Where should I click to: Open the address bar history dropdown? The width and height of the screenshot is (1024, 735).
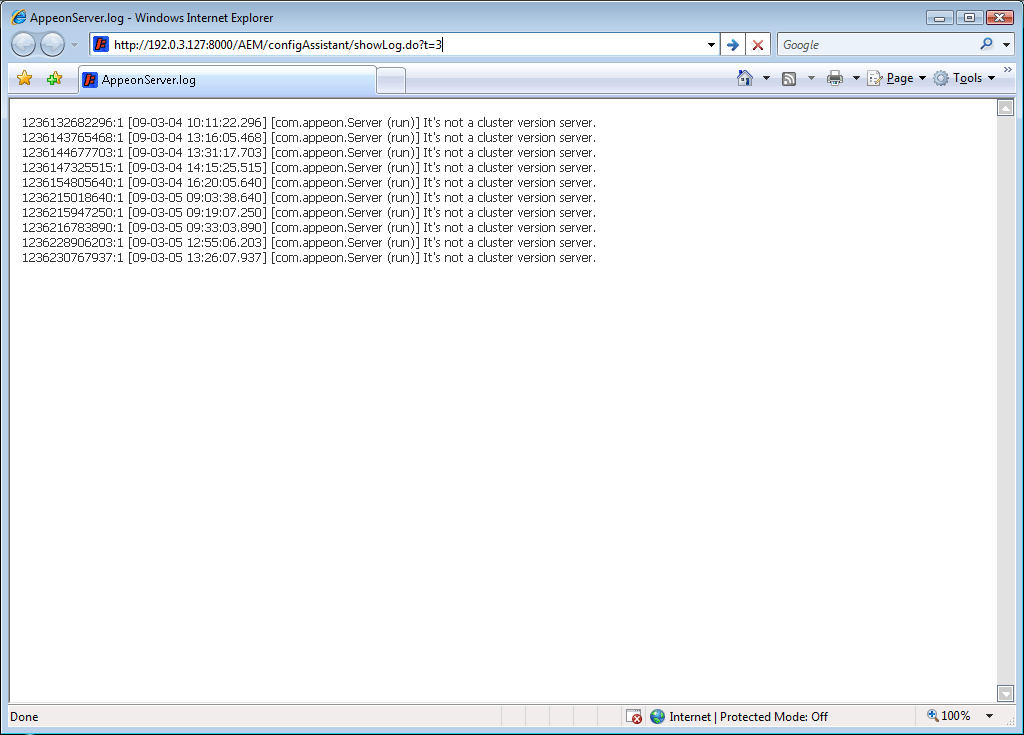click(x=710, y=44)
